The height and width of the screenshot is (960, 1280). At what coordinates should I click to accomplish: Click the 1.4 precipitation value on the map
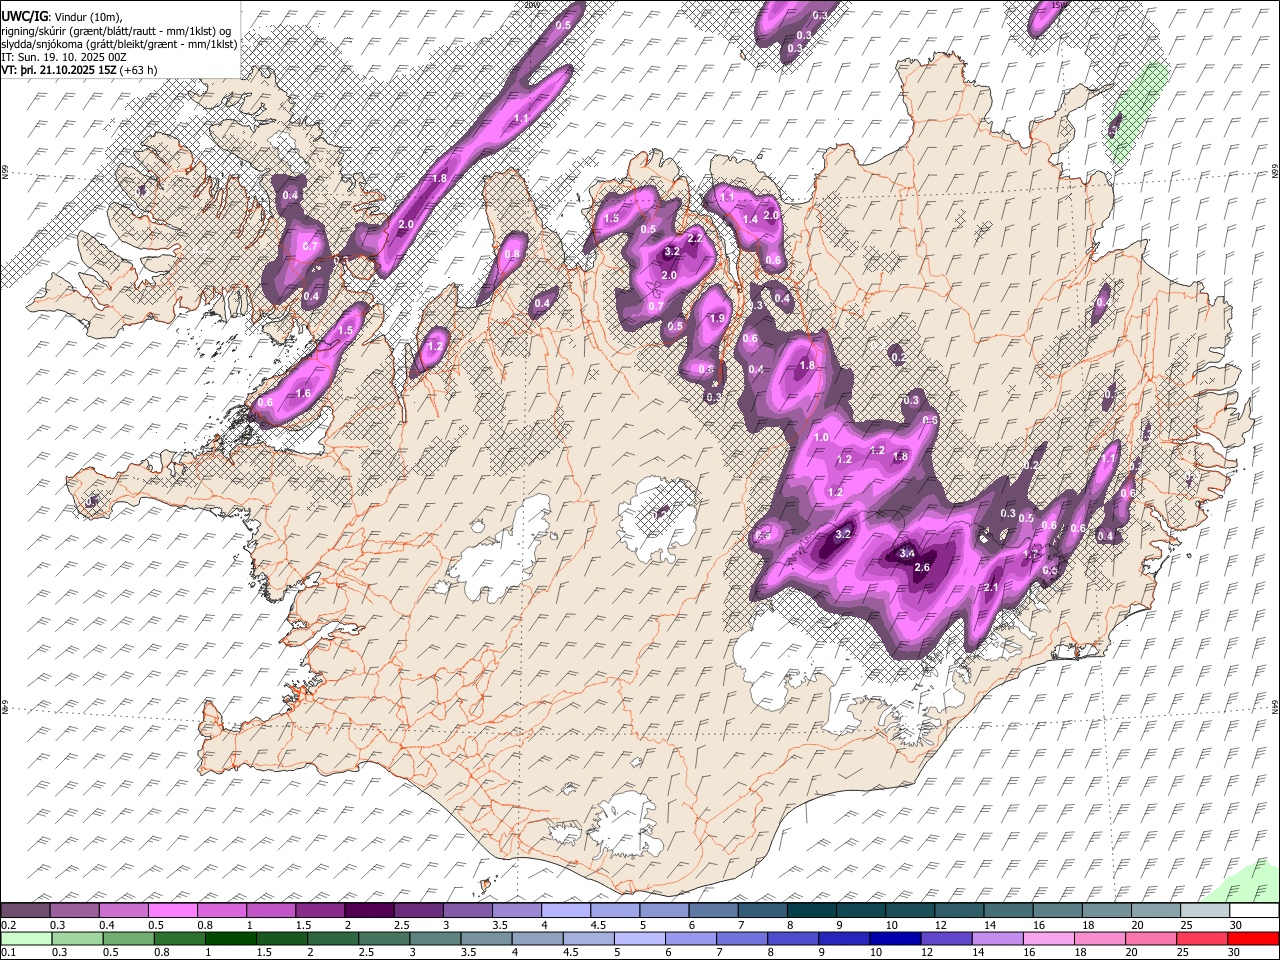tap(750, 220)
